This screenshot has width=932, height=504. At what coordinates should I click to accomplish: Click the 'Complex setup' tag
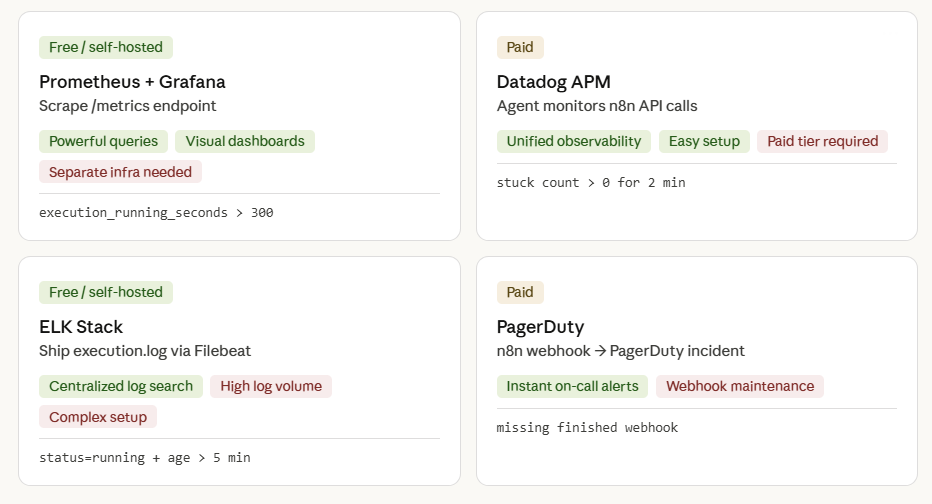[x=98, y=417]
